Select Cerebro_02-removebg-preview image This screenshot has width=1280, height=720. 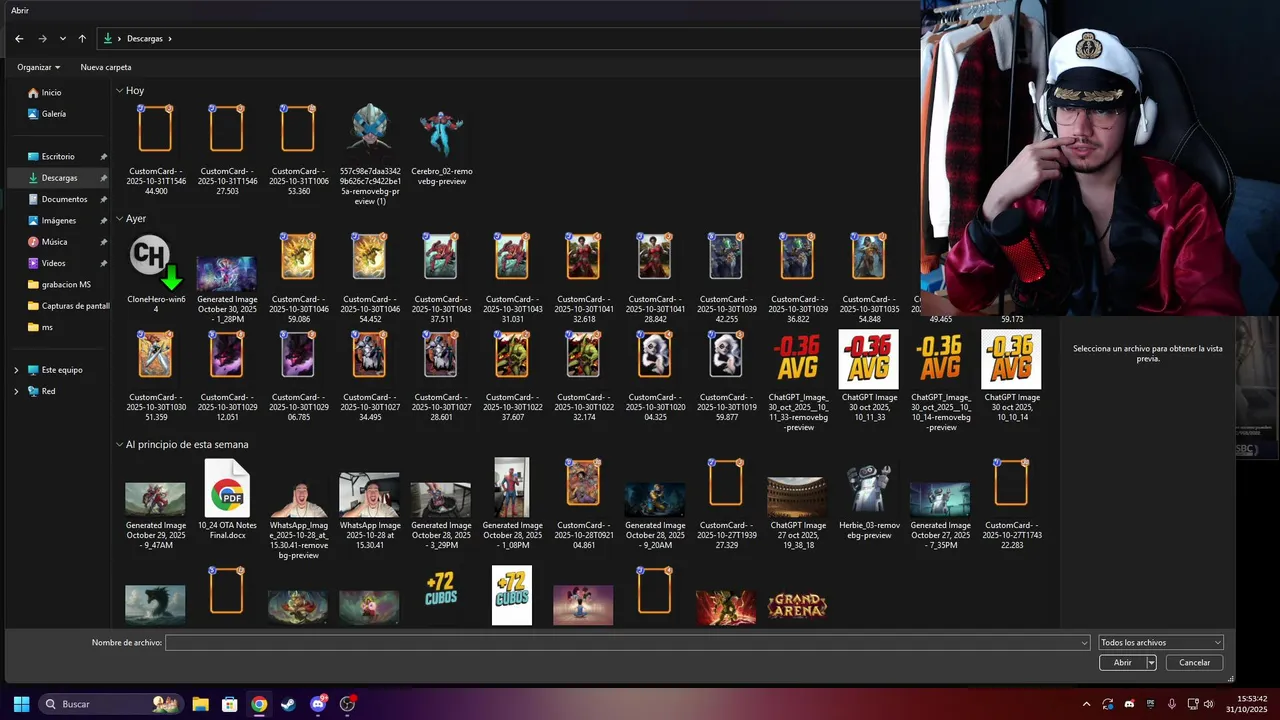tap(441, 144)
